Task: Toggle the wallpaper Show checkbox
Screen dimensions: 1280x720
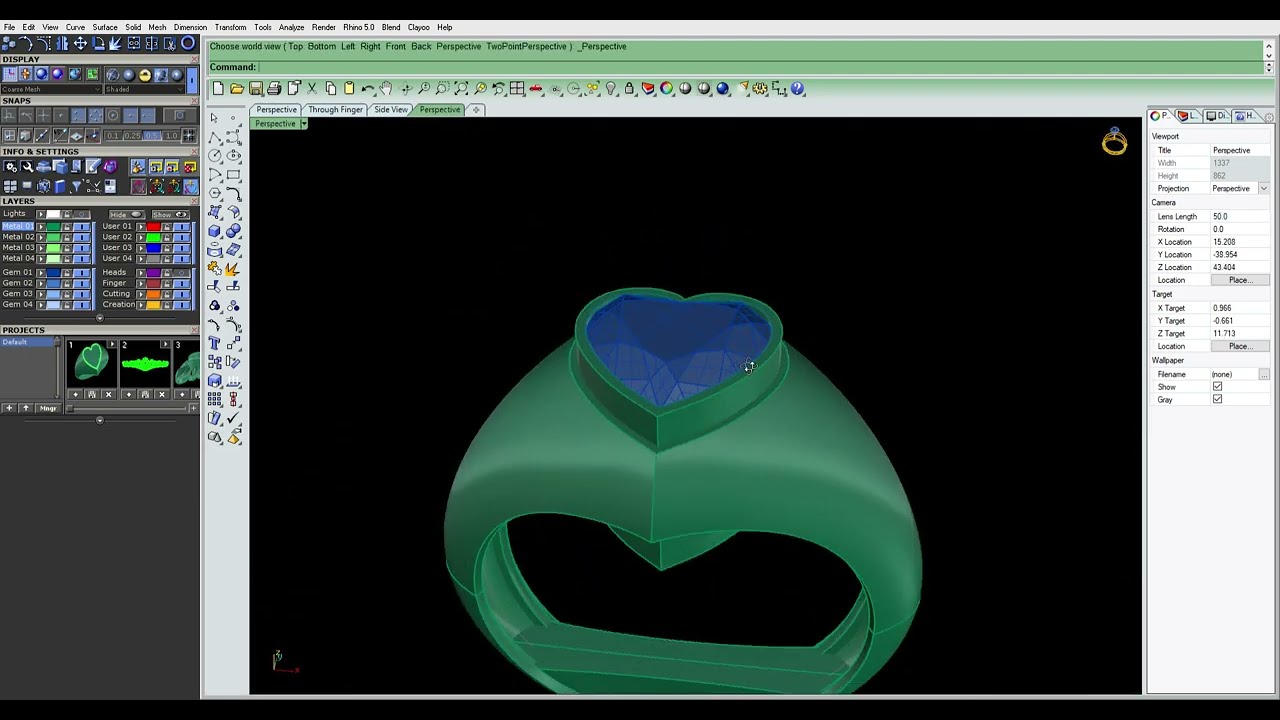Action: (x=1217, y=386)
